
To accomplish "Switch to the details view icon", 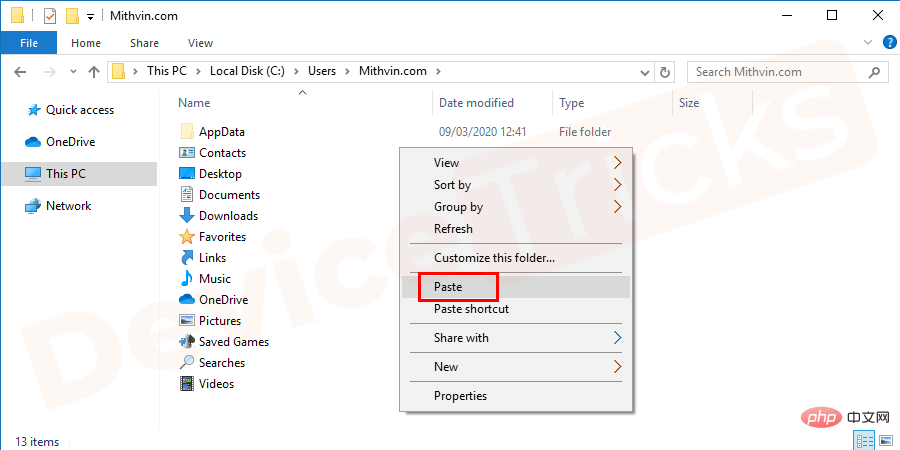I will (864, 441).
